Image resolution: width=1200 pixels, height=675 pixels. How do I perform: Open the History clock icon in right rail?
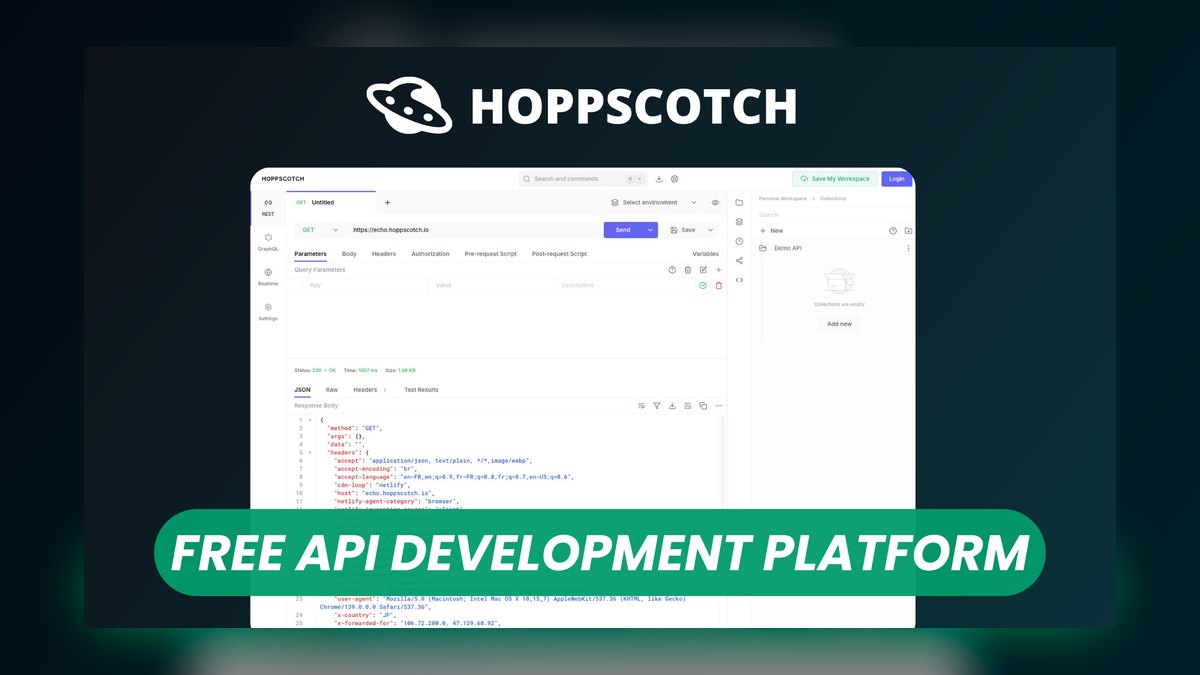tap(739, 241)
